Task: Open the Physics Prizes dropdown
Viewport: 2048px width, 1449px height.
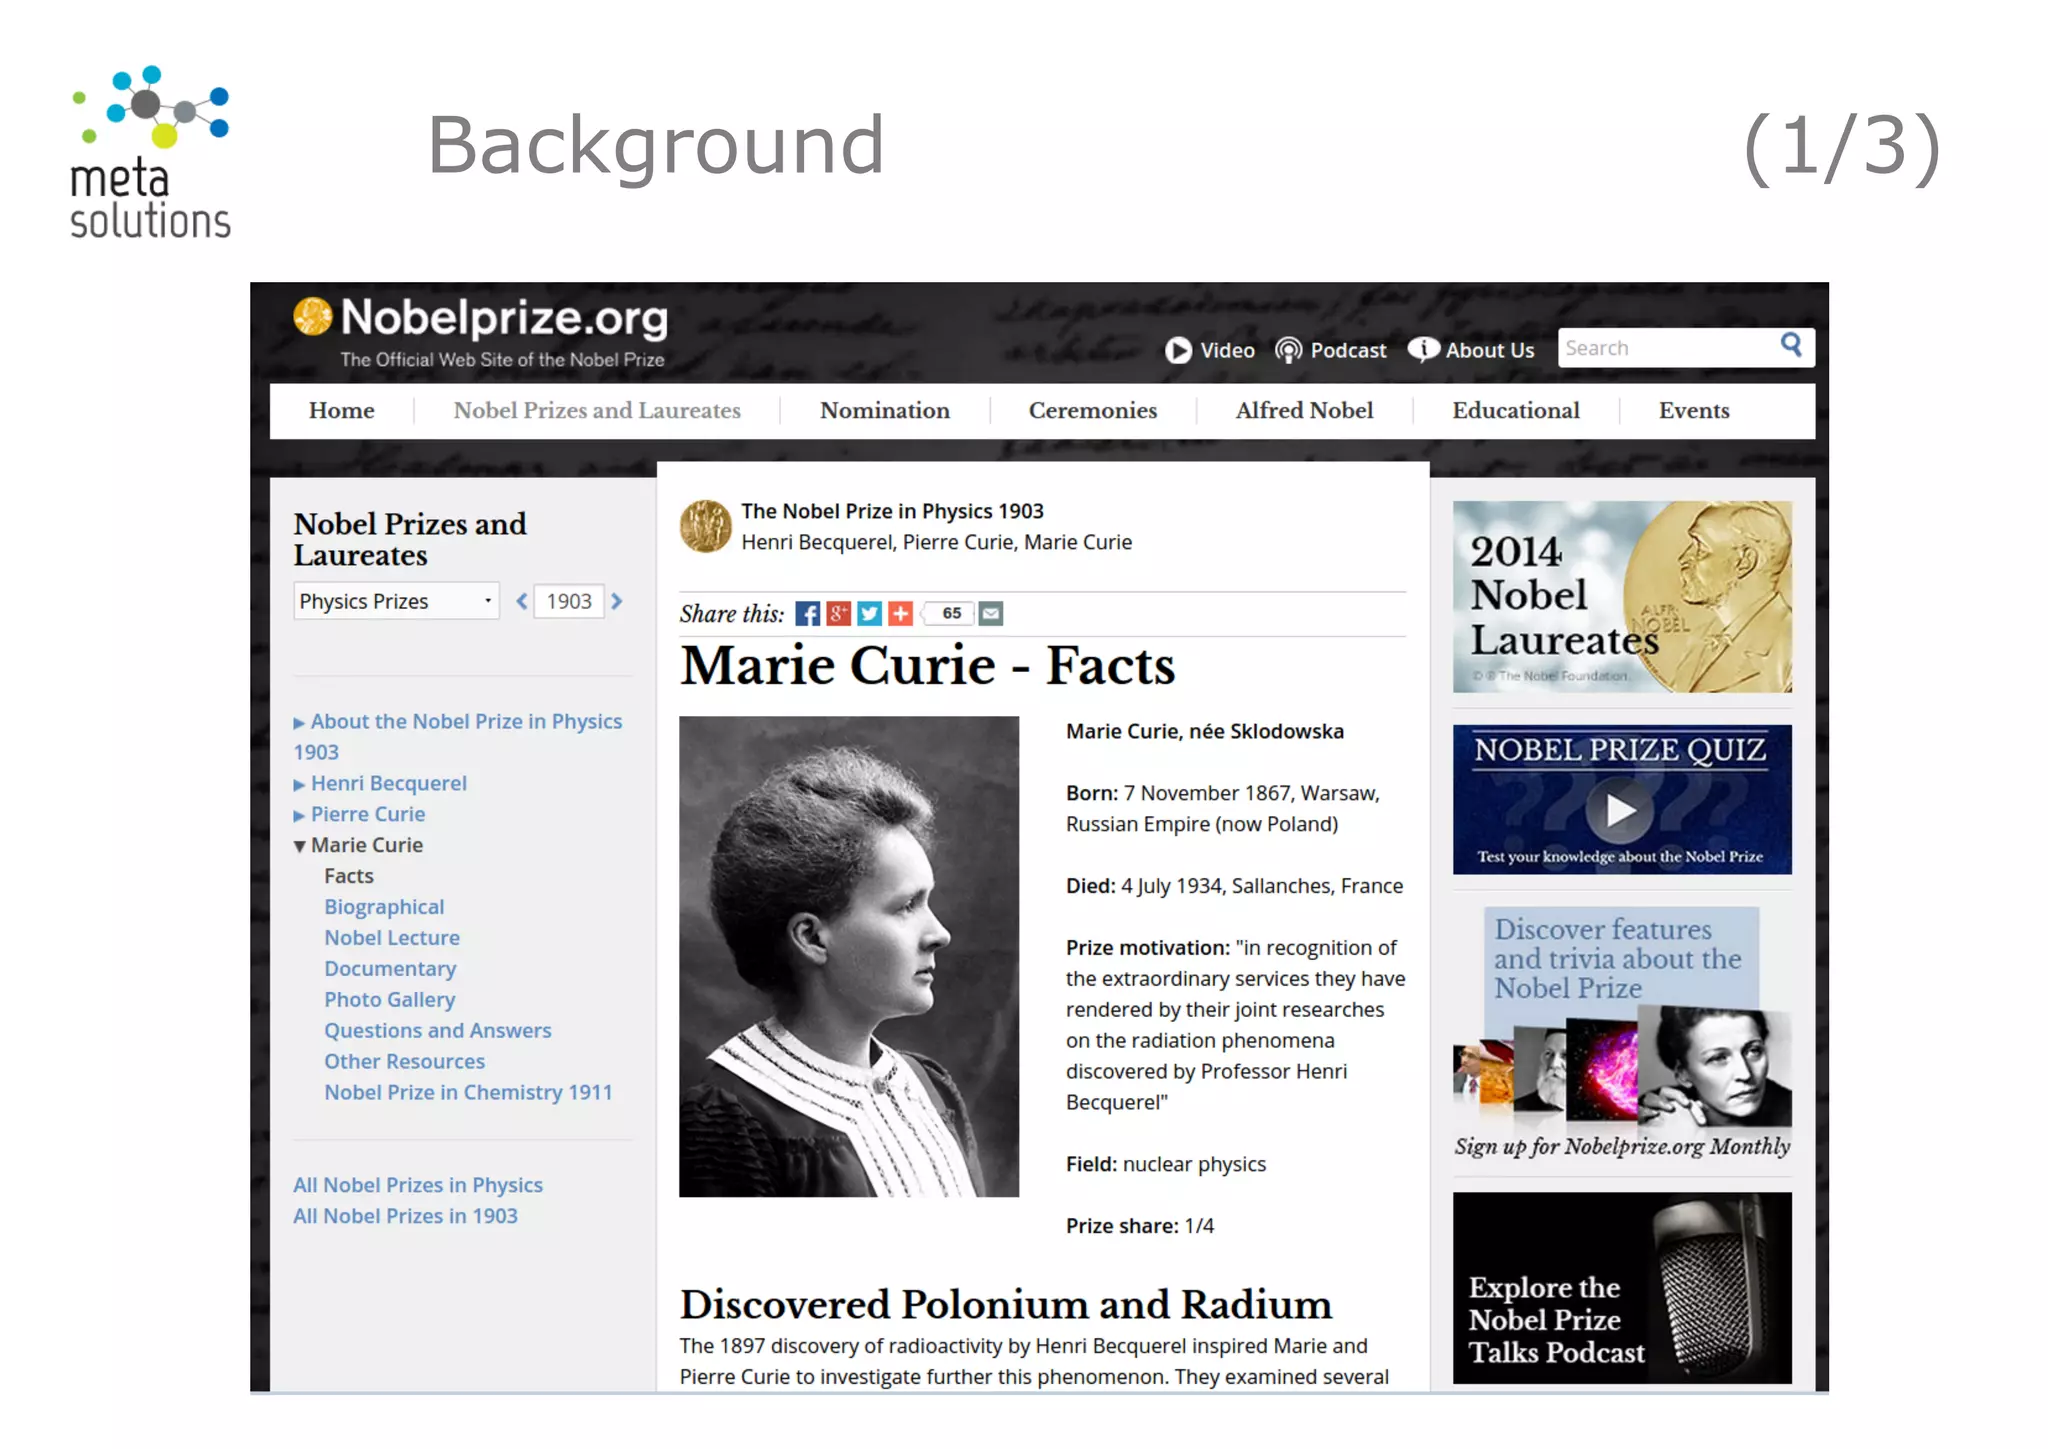Action: [x=396, y=601]
